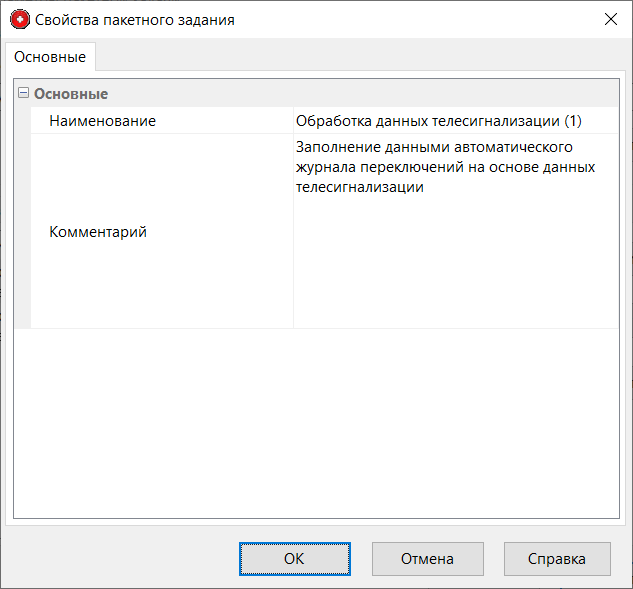Select the "Наименование" property label
This screenshot has width=633, height=589.
pyautogui.click(x=102, y=121)
